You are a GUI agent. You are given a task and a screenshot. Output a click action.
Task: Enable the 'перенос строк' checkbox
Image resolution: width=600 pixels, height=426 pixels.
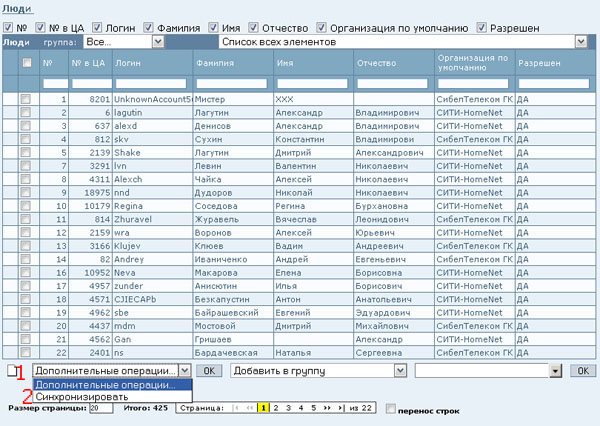coord(390,409)
